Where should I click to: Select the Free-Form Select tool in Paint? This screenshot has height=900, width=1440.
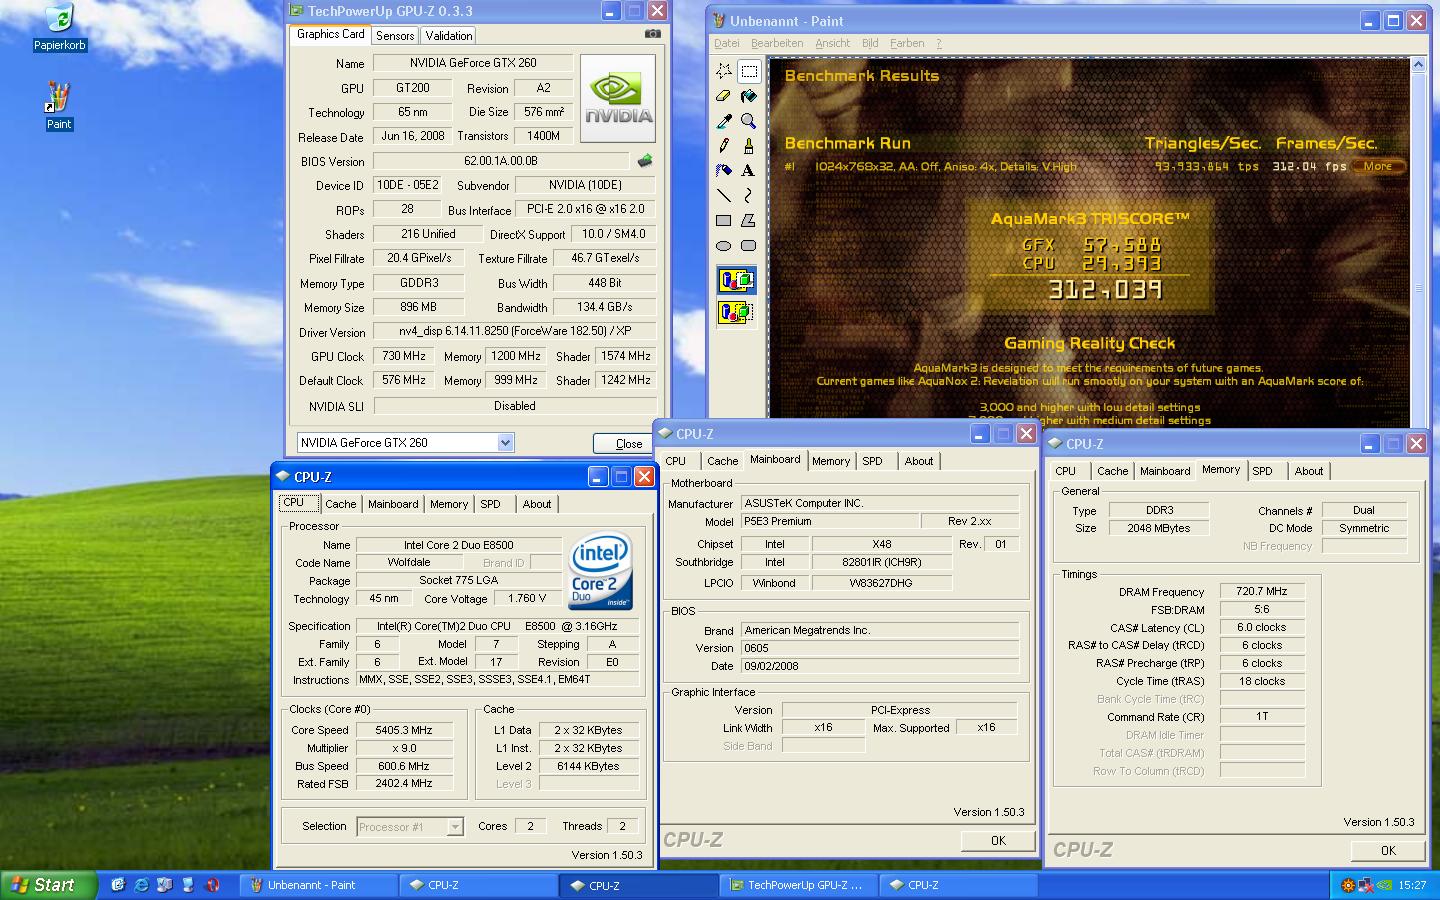click(x=724, y=71)
